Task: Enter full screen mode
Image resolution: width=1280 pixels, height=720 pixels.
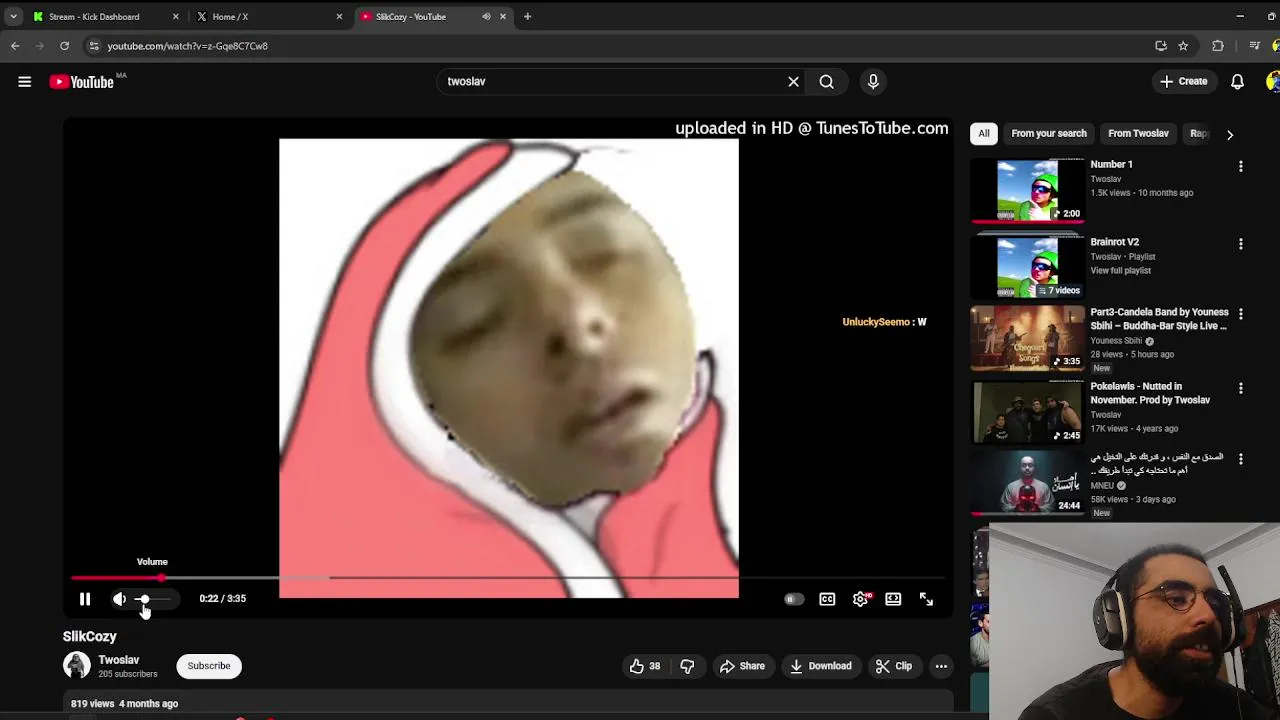Action: 926,599
